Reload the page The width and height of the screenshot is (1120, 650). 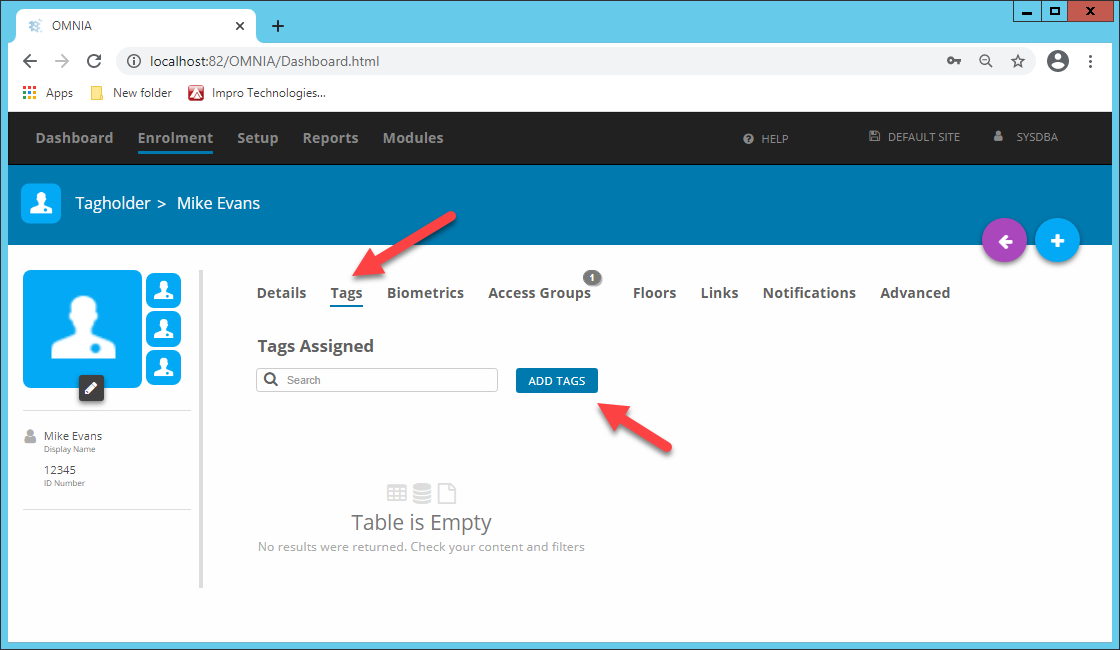pos(94,61)
